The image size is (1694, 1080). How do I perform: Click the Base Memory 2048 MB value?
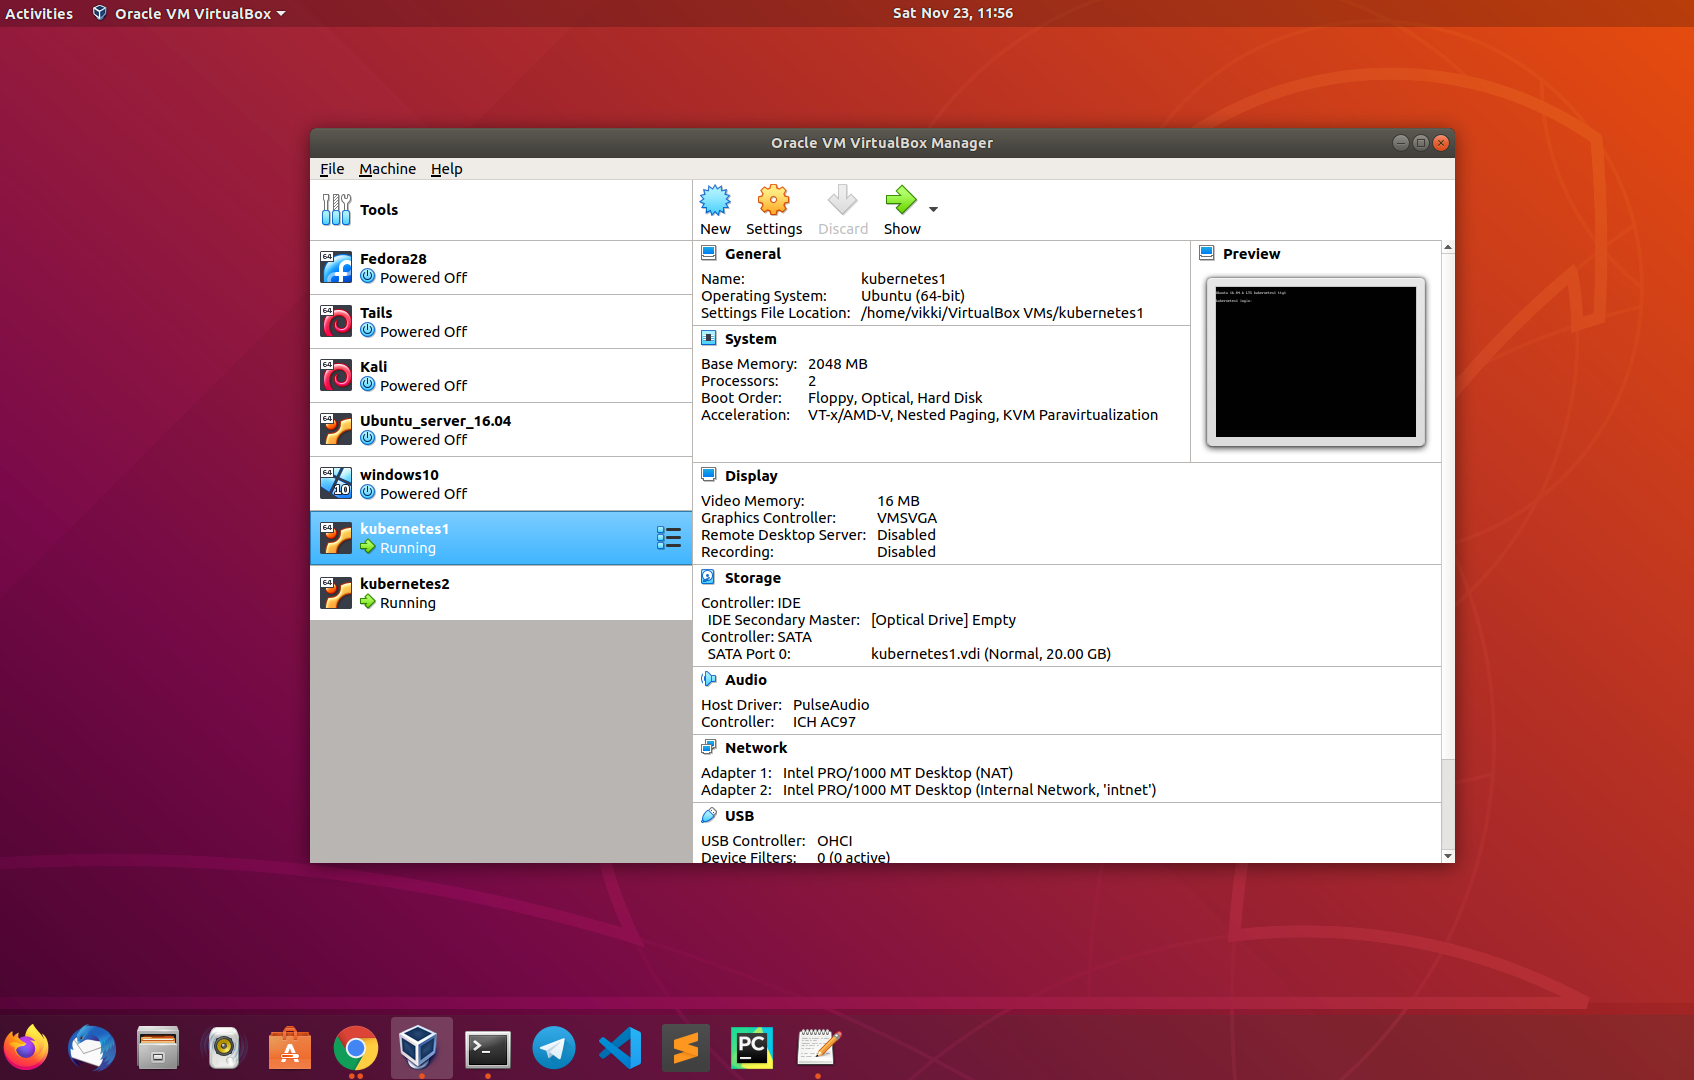(837, 364)
